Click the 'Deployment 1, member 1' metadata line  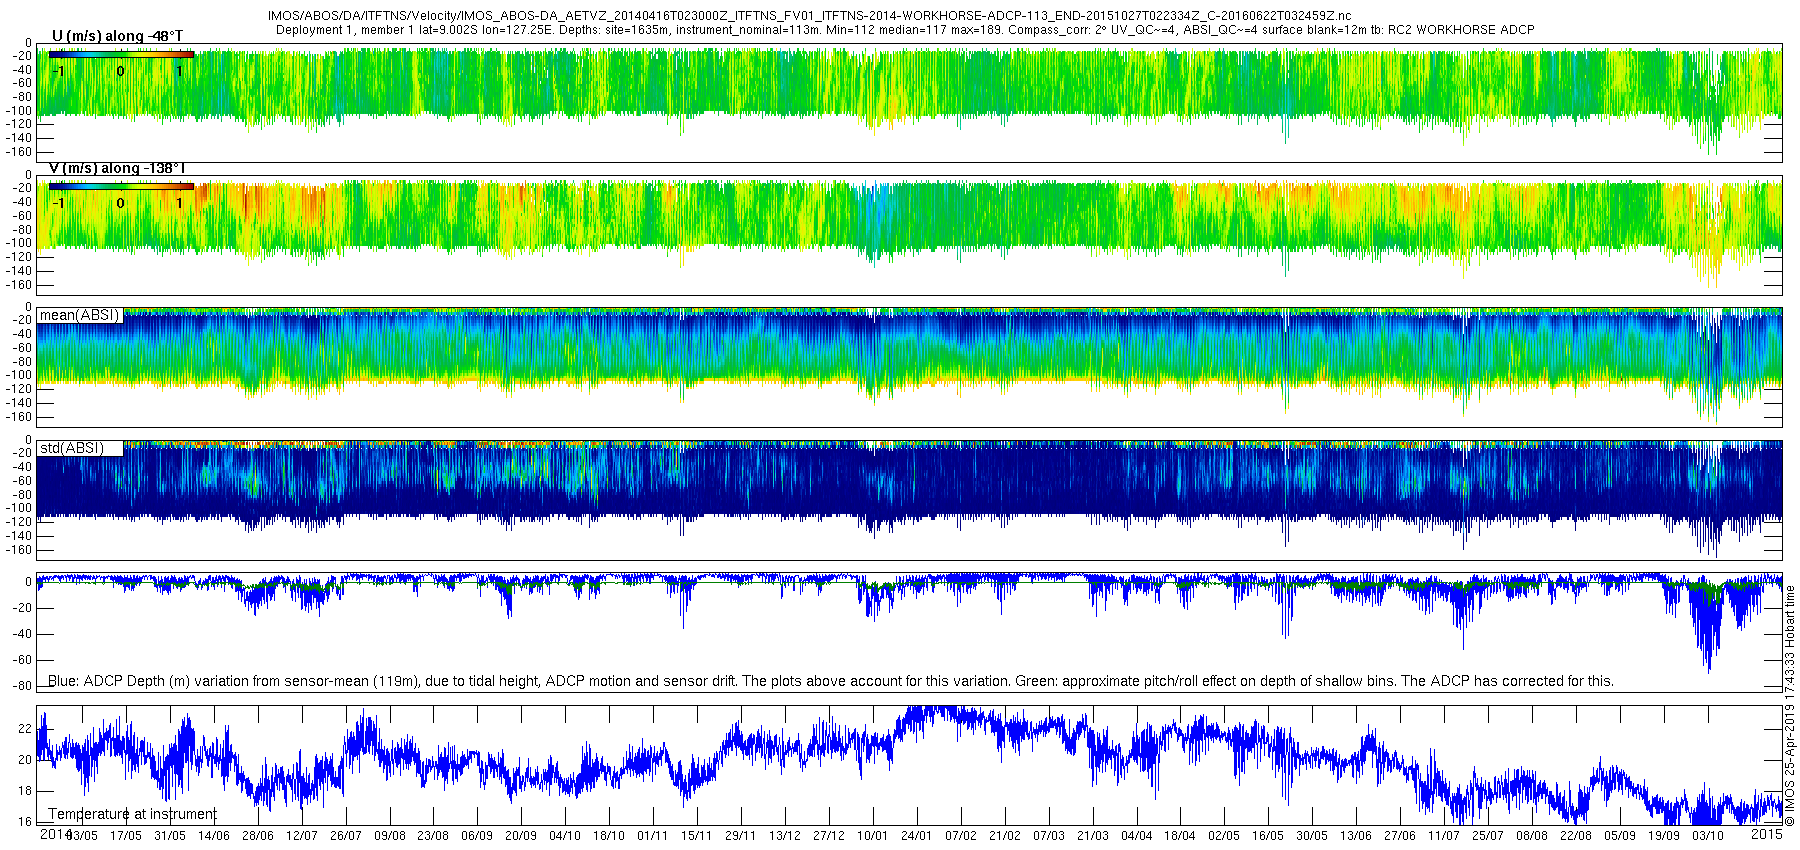coord(904,30)
